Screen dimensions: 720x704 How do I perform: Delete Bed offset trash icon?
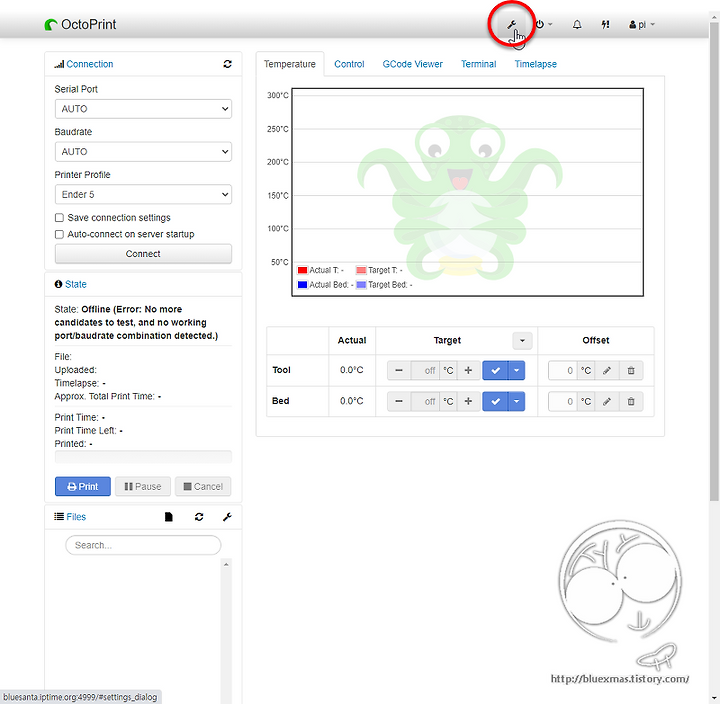coord(631,401)
